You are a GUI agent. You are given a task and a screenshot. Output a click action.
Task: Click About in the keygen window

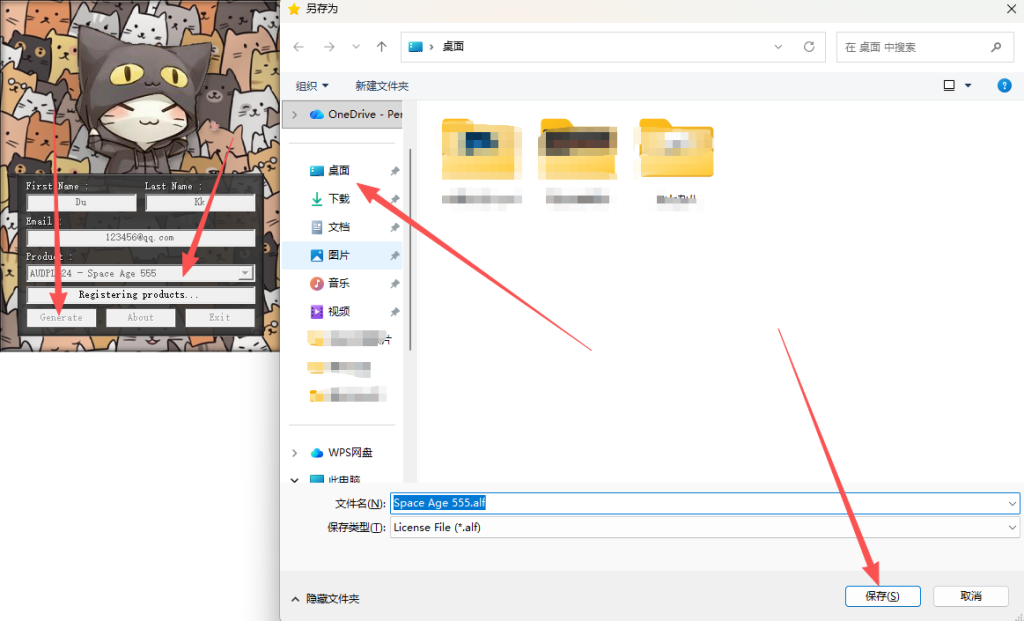pyautogui.click(x=140, y=317)
